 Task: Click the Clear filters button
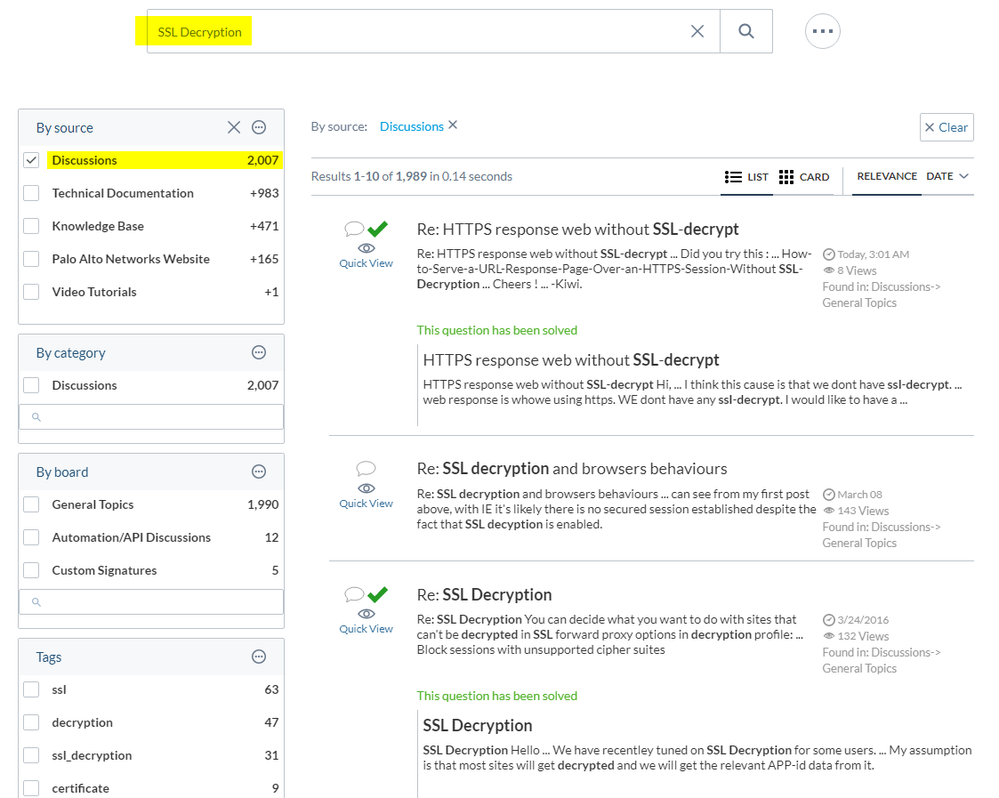point(946,127)
